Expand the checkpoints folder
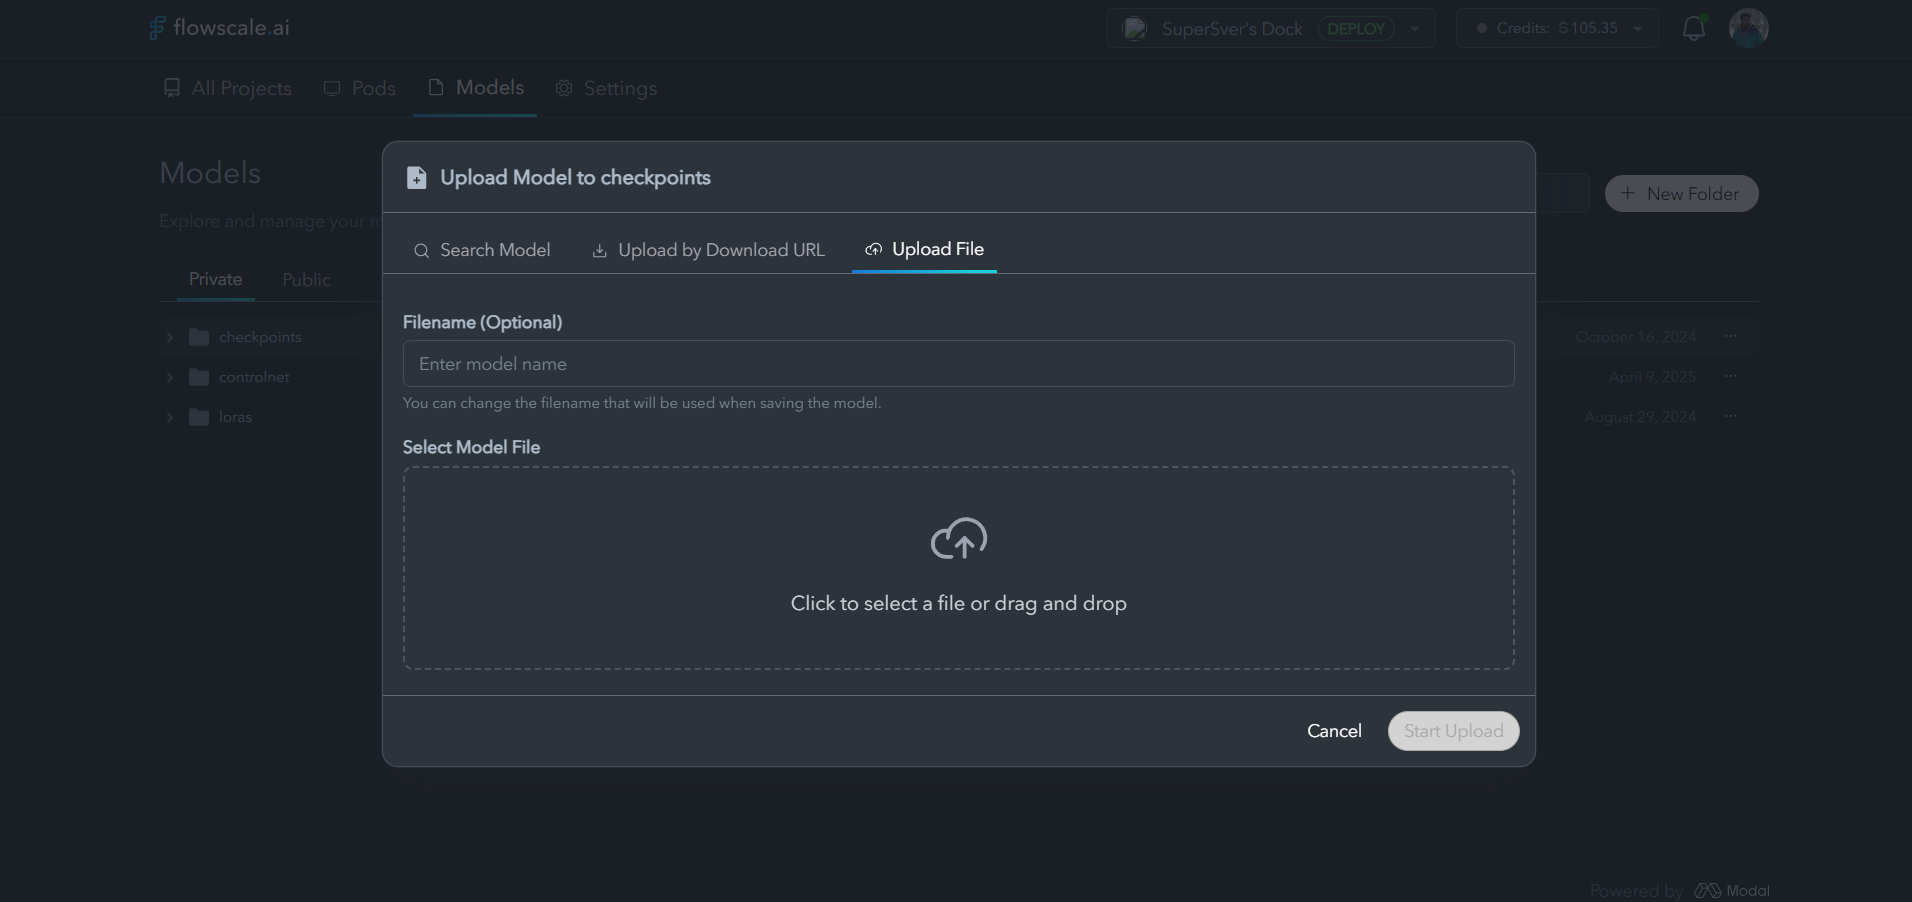The image size is (1912, 902). pos(168,337)
